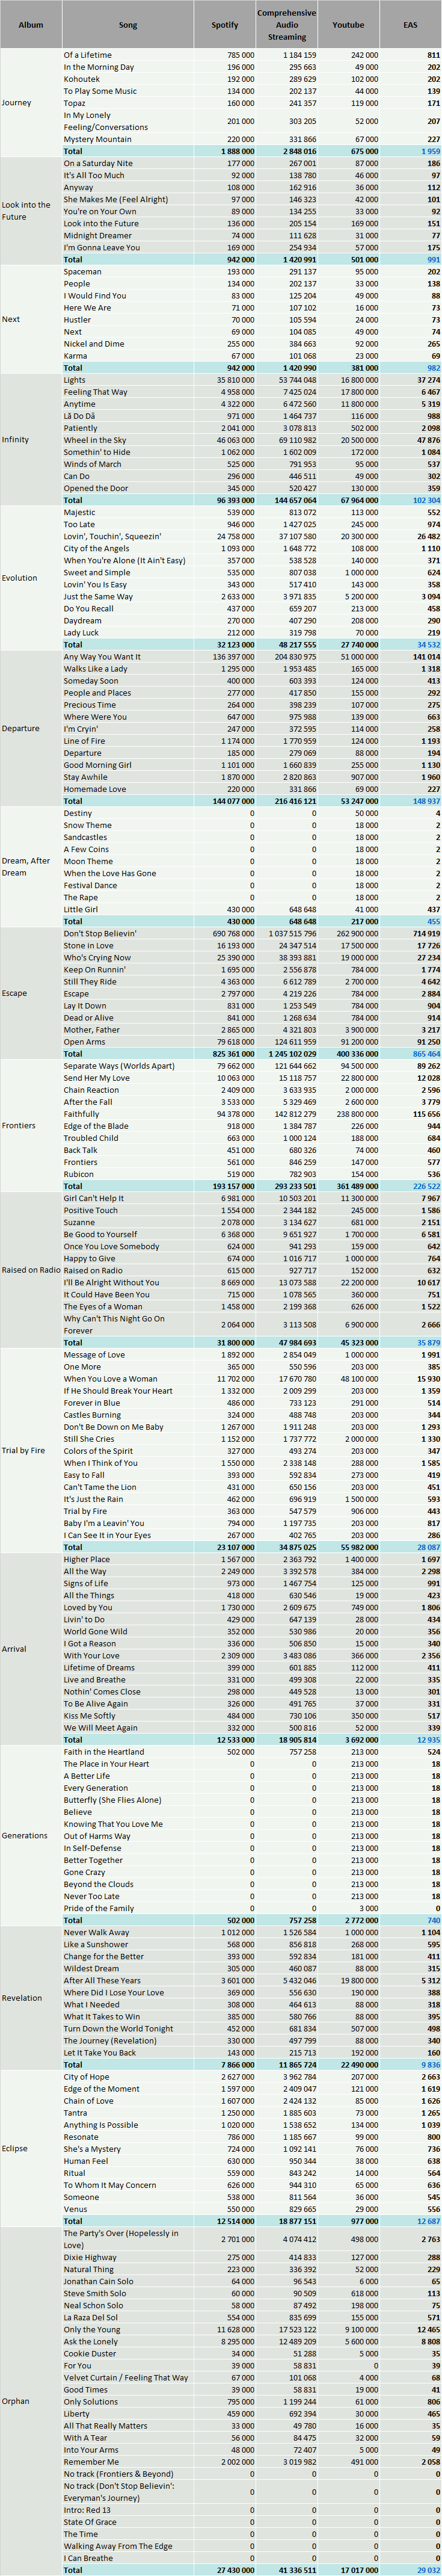
Task: Click the song "Faith in the Heartland"
Action: click(x=104, y=1752)
